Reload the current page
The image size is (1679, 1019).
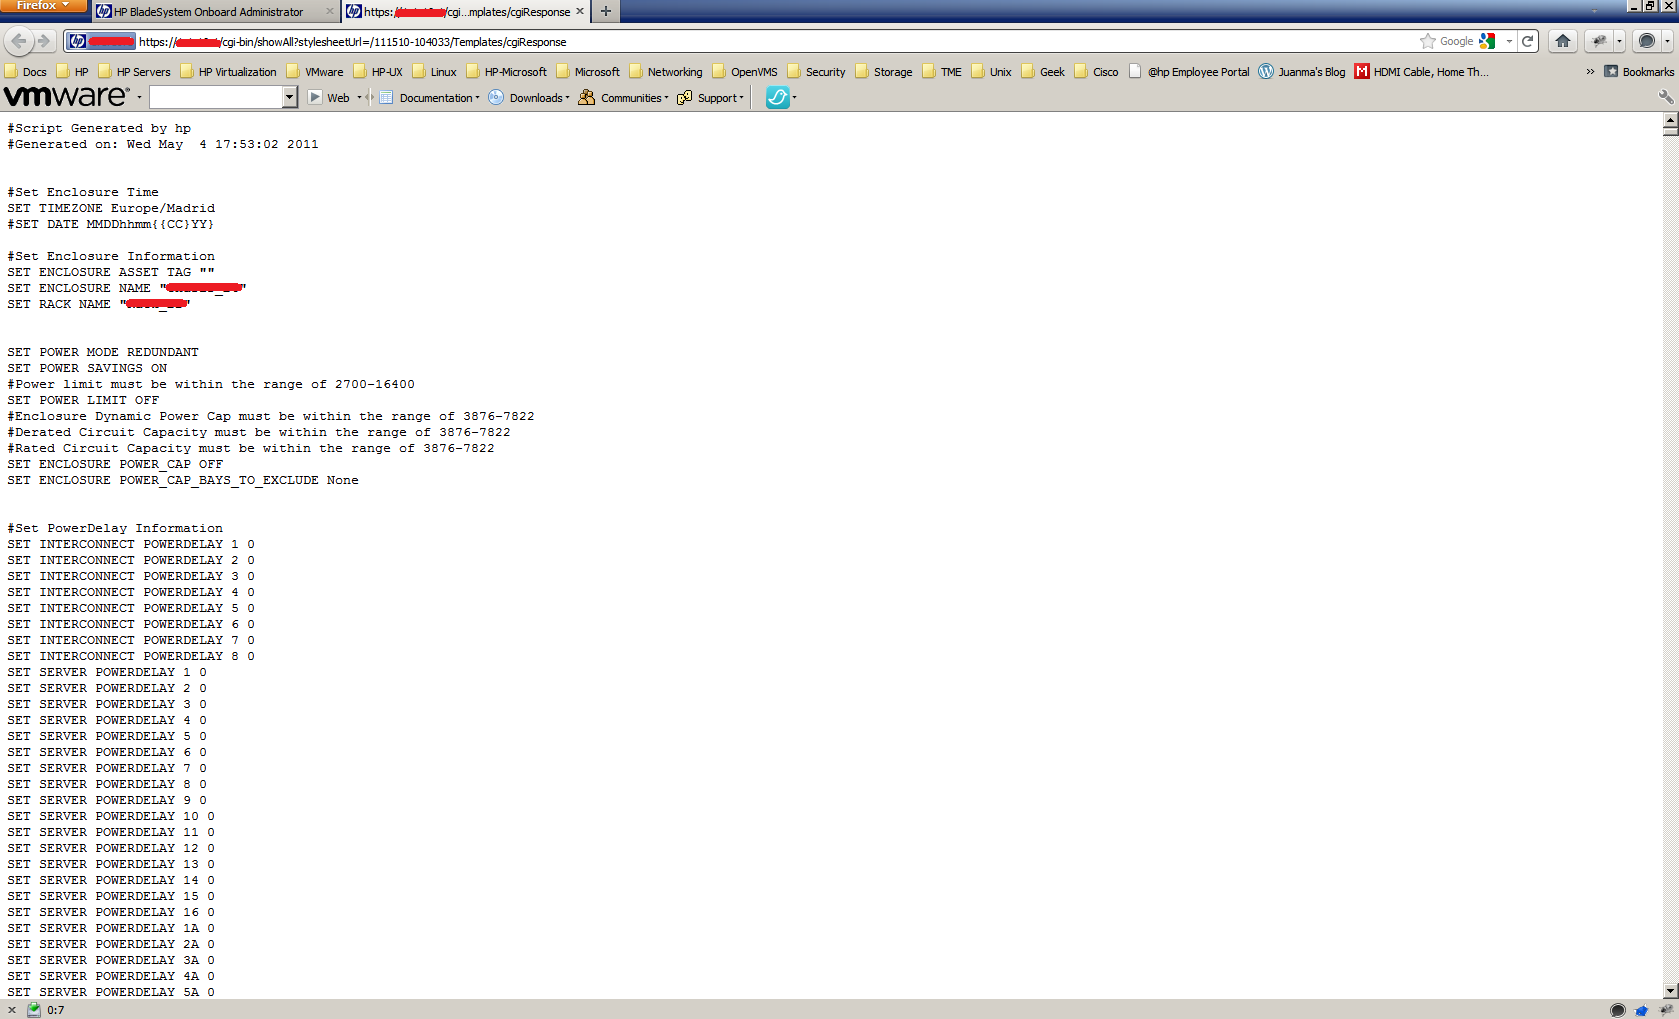tap(1527, 41)
